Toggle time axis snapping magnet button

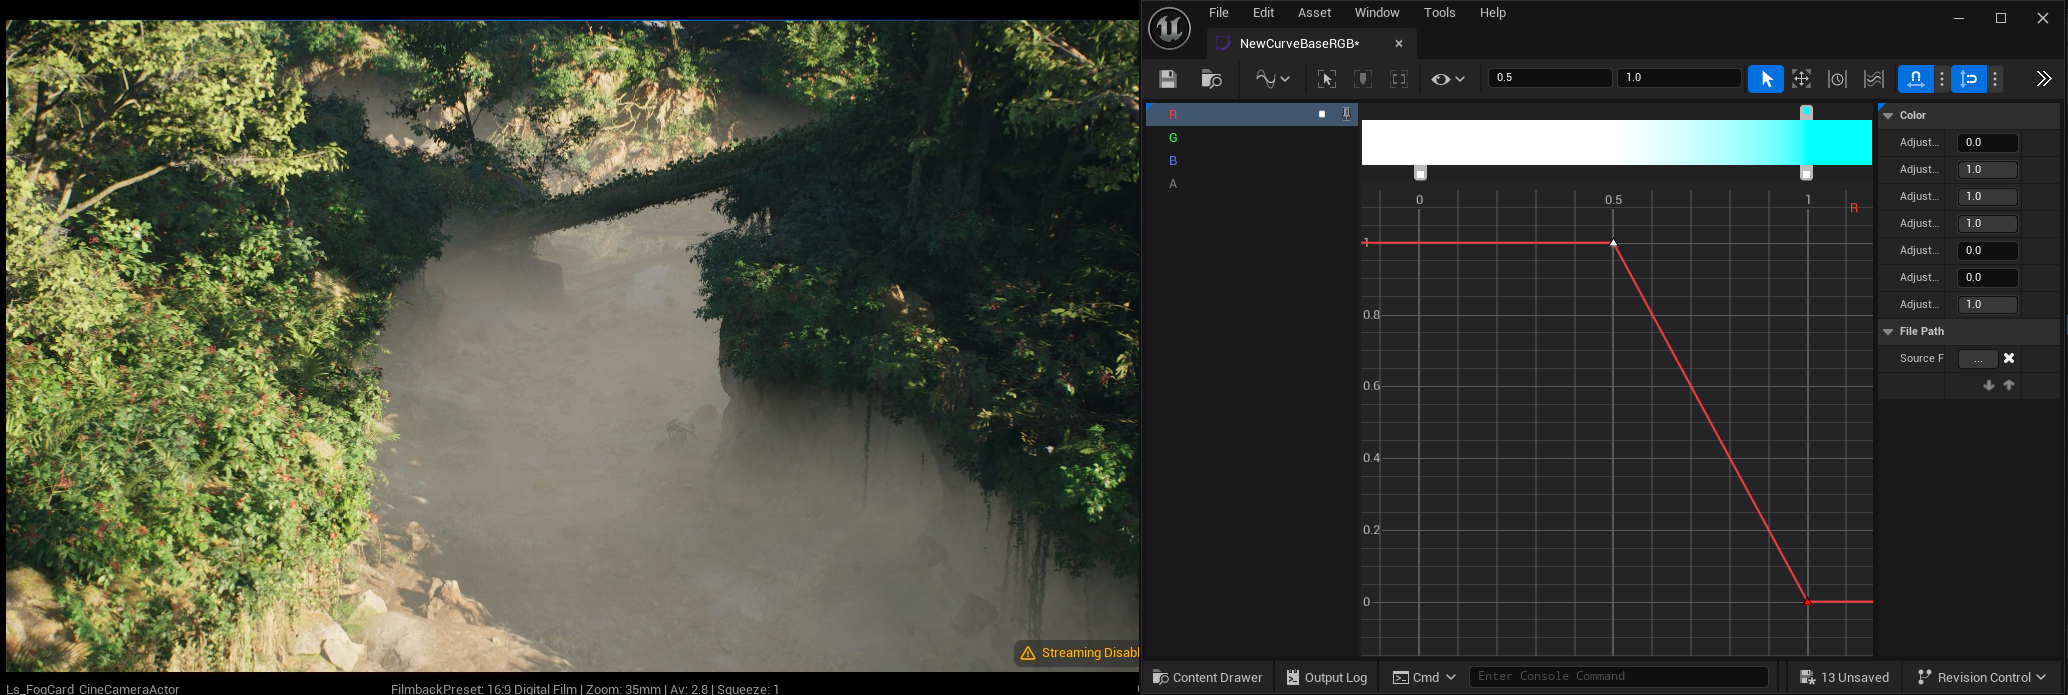tap(1915, 79)
